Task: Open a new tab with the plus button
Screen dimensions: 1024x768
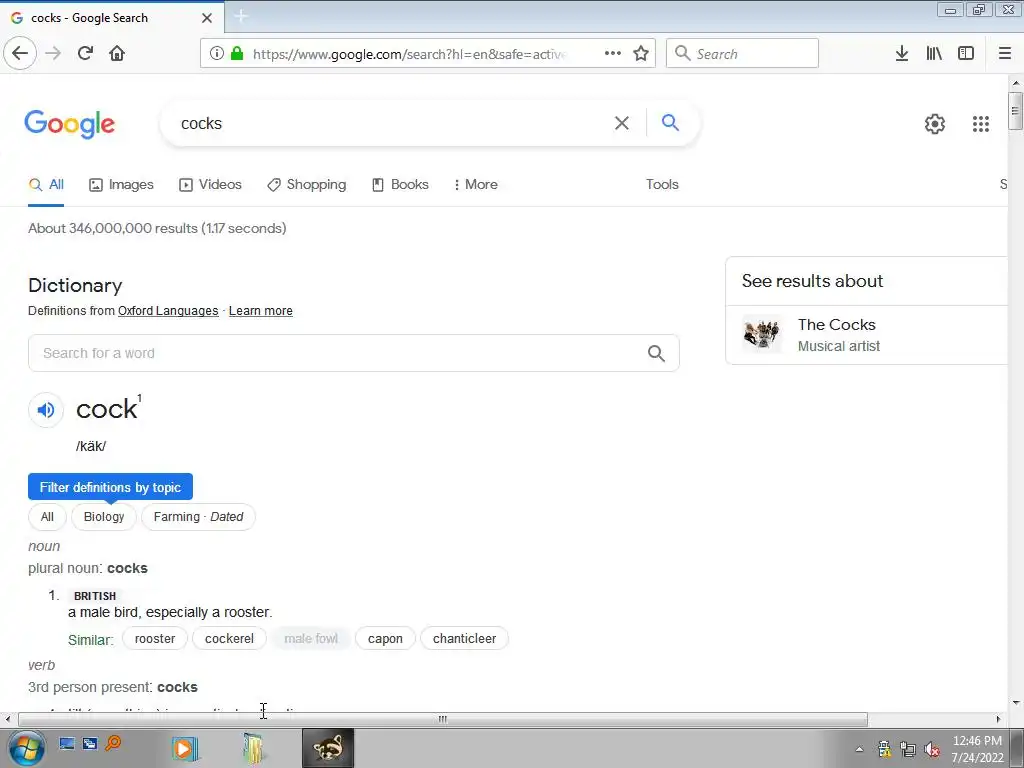Action: (241, 17)
